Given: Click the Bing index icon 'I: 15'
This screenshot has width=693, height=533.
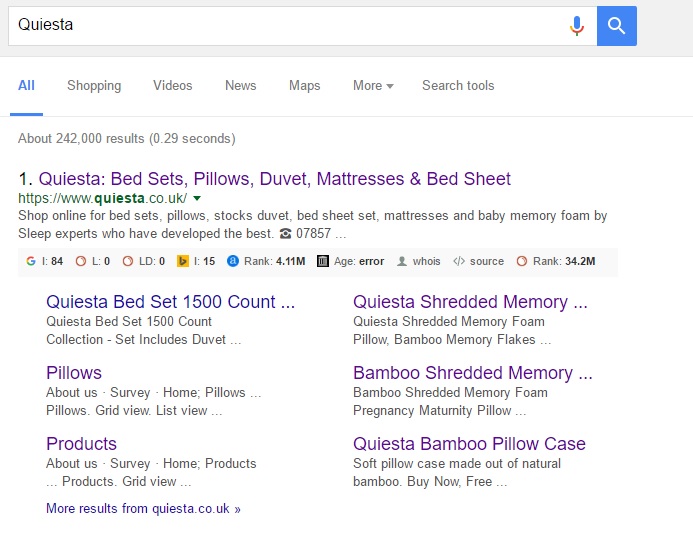Looking at the screenshot, I should click(183, 261).
